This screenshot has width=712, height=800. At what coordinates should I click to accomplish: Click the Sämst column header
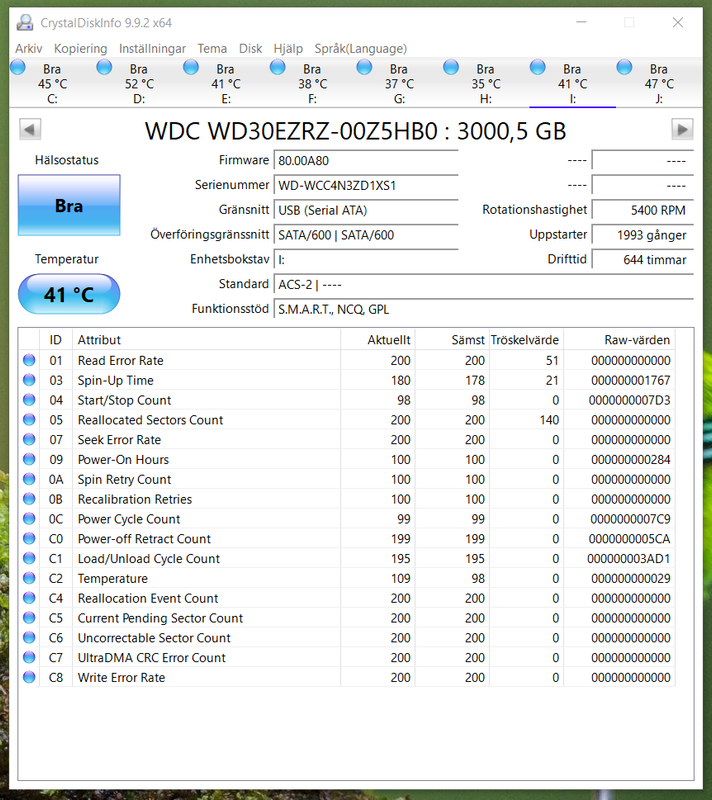pyautogui.click(x=452, y=340)
